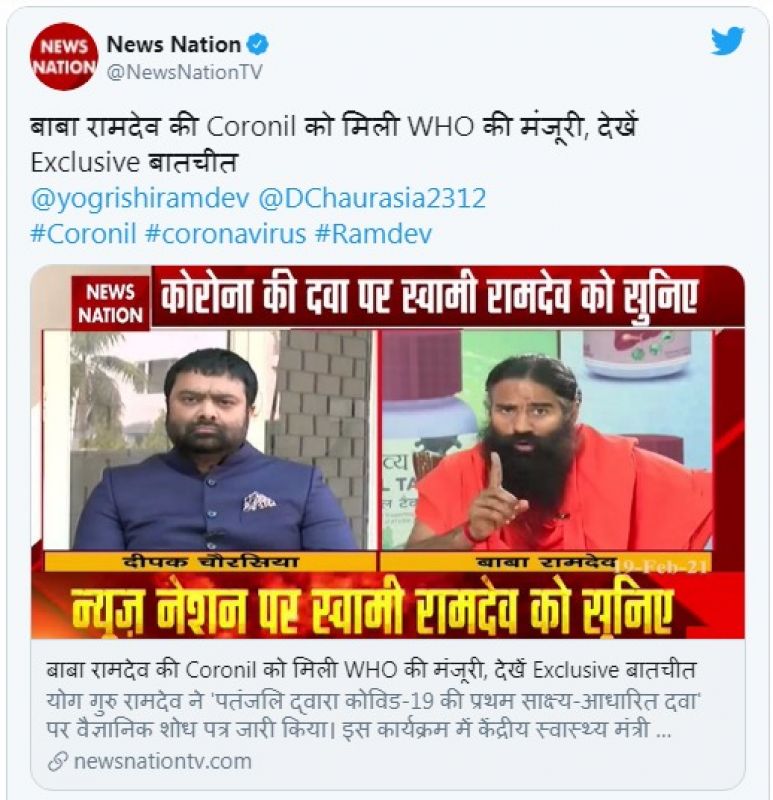The width and height of the screenshot is (773, 800).
Task: Open the @NewsNationTV handle
Action: (184, 72)
